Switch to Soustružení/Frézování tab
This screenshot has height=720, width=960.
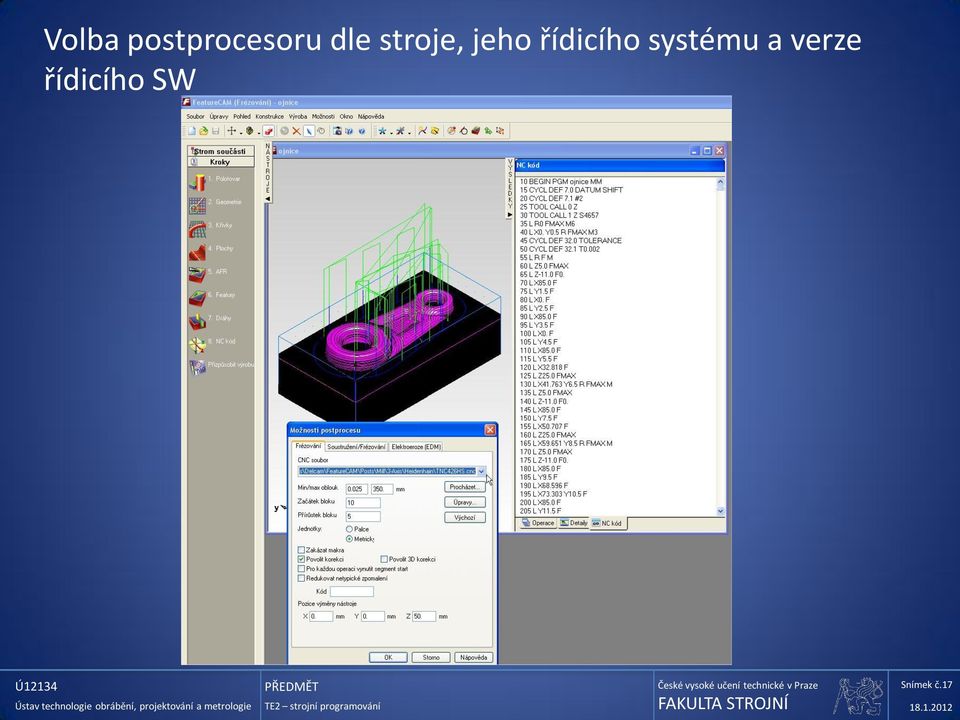point(356,447)
